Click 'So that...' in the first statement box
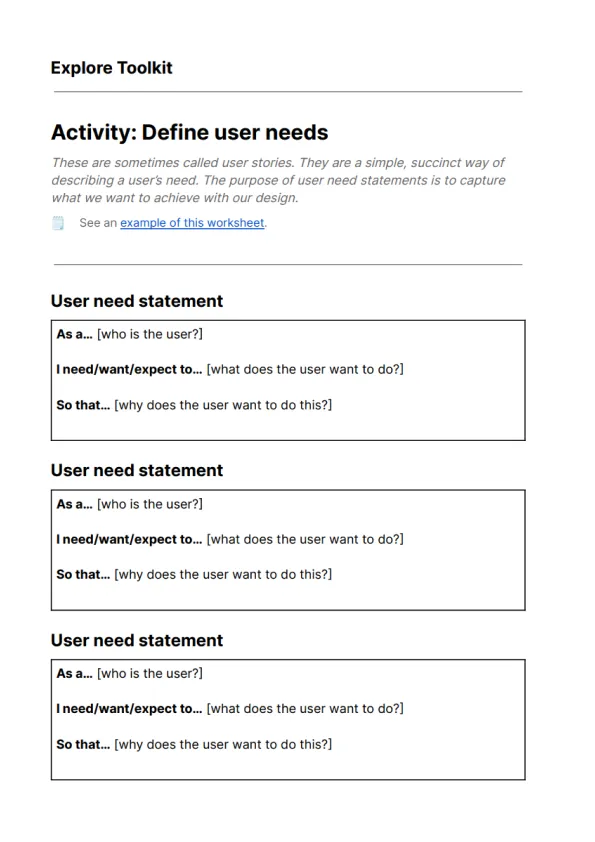 point(83,405)
